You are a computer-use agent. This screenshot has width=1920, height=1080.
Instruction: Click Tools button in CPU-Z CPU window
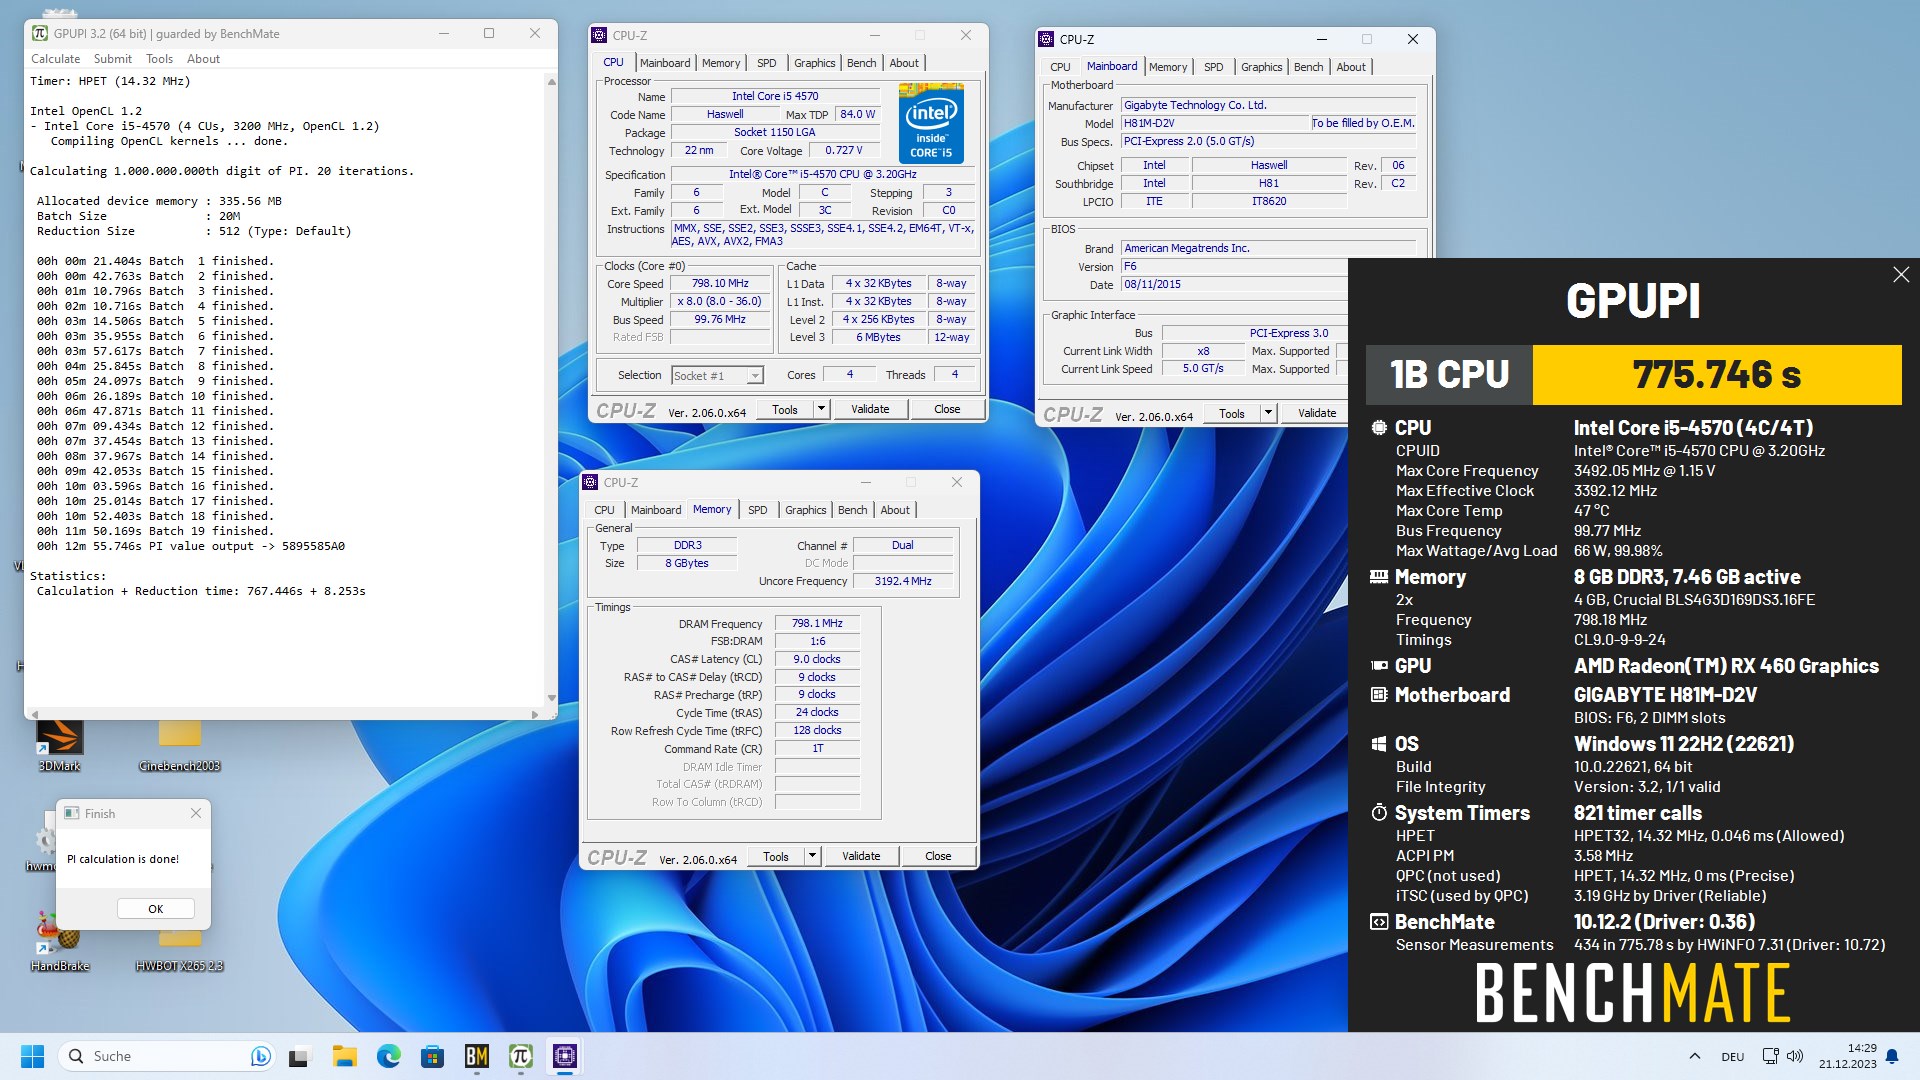785,409
